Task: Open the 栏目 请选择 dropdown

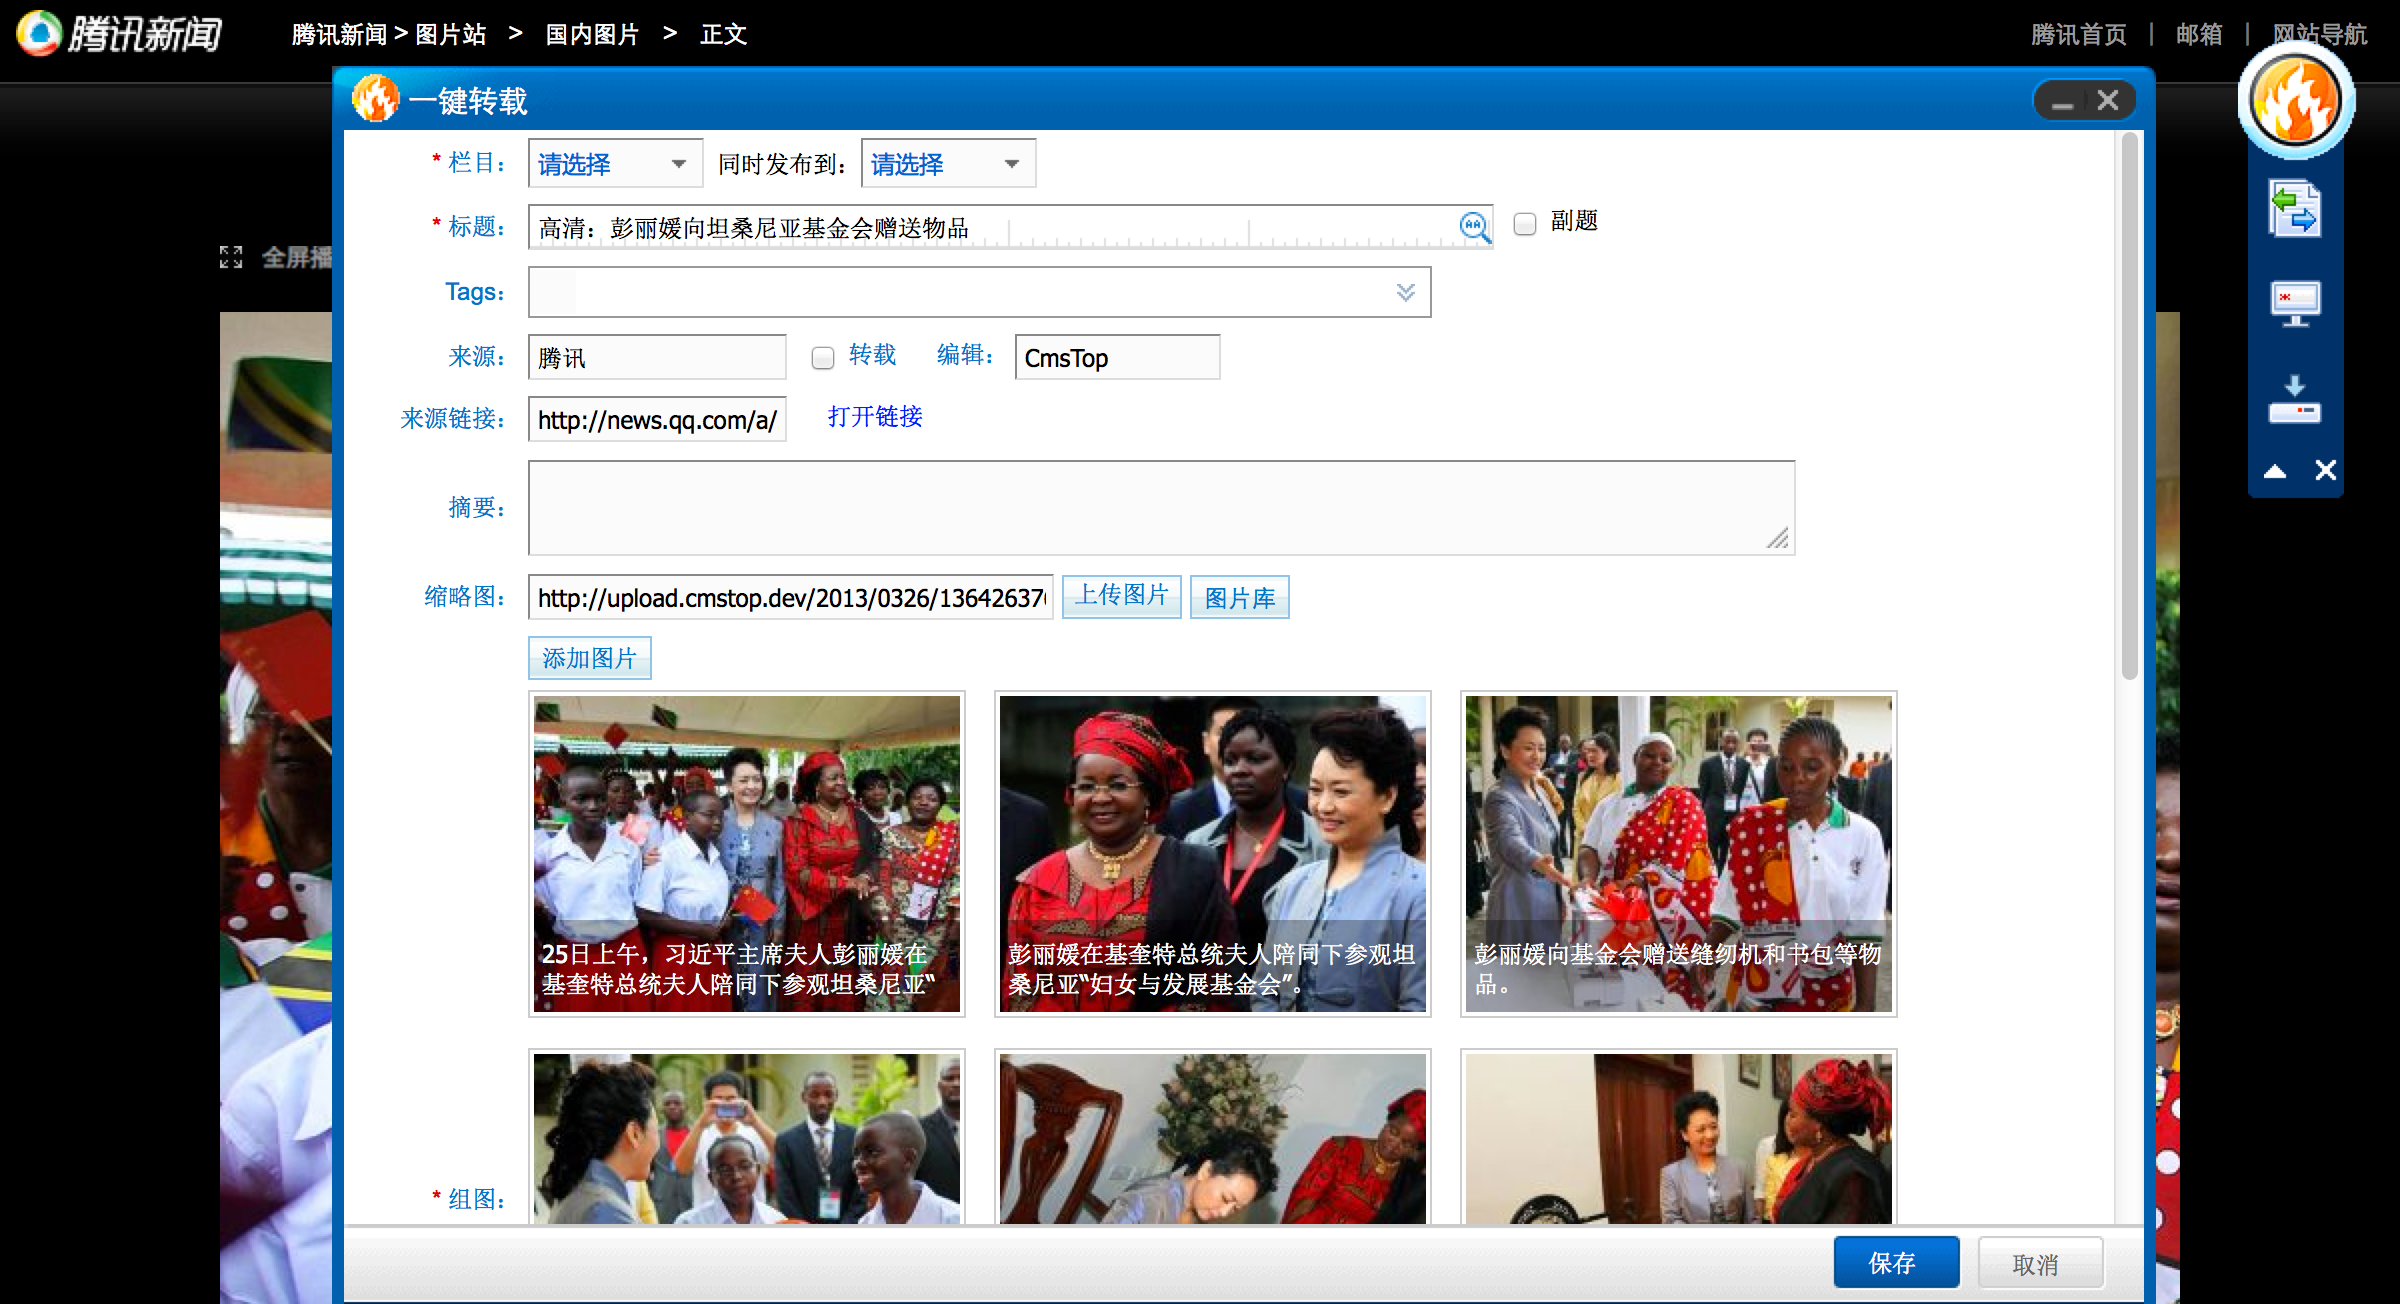Action: tap(614, 164)
